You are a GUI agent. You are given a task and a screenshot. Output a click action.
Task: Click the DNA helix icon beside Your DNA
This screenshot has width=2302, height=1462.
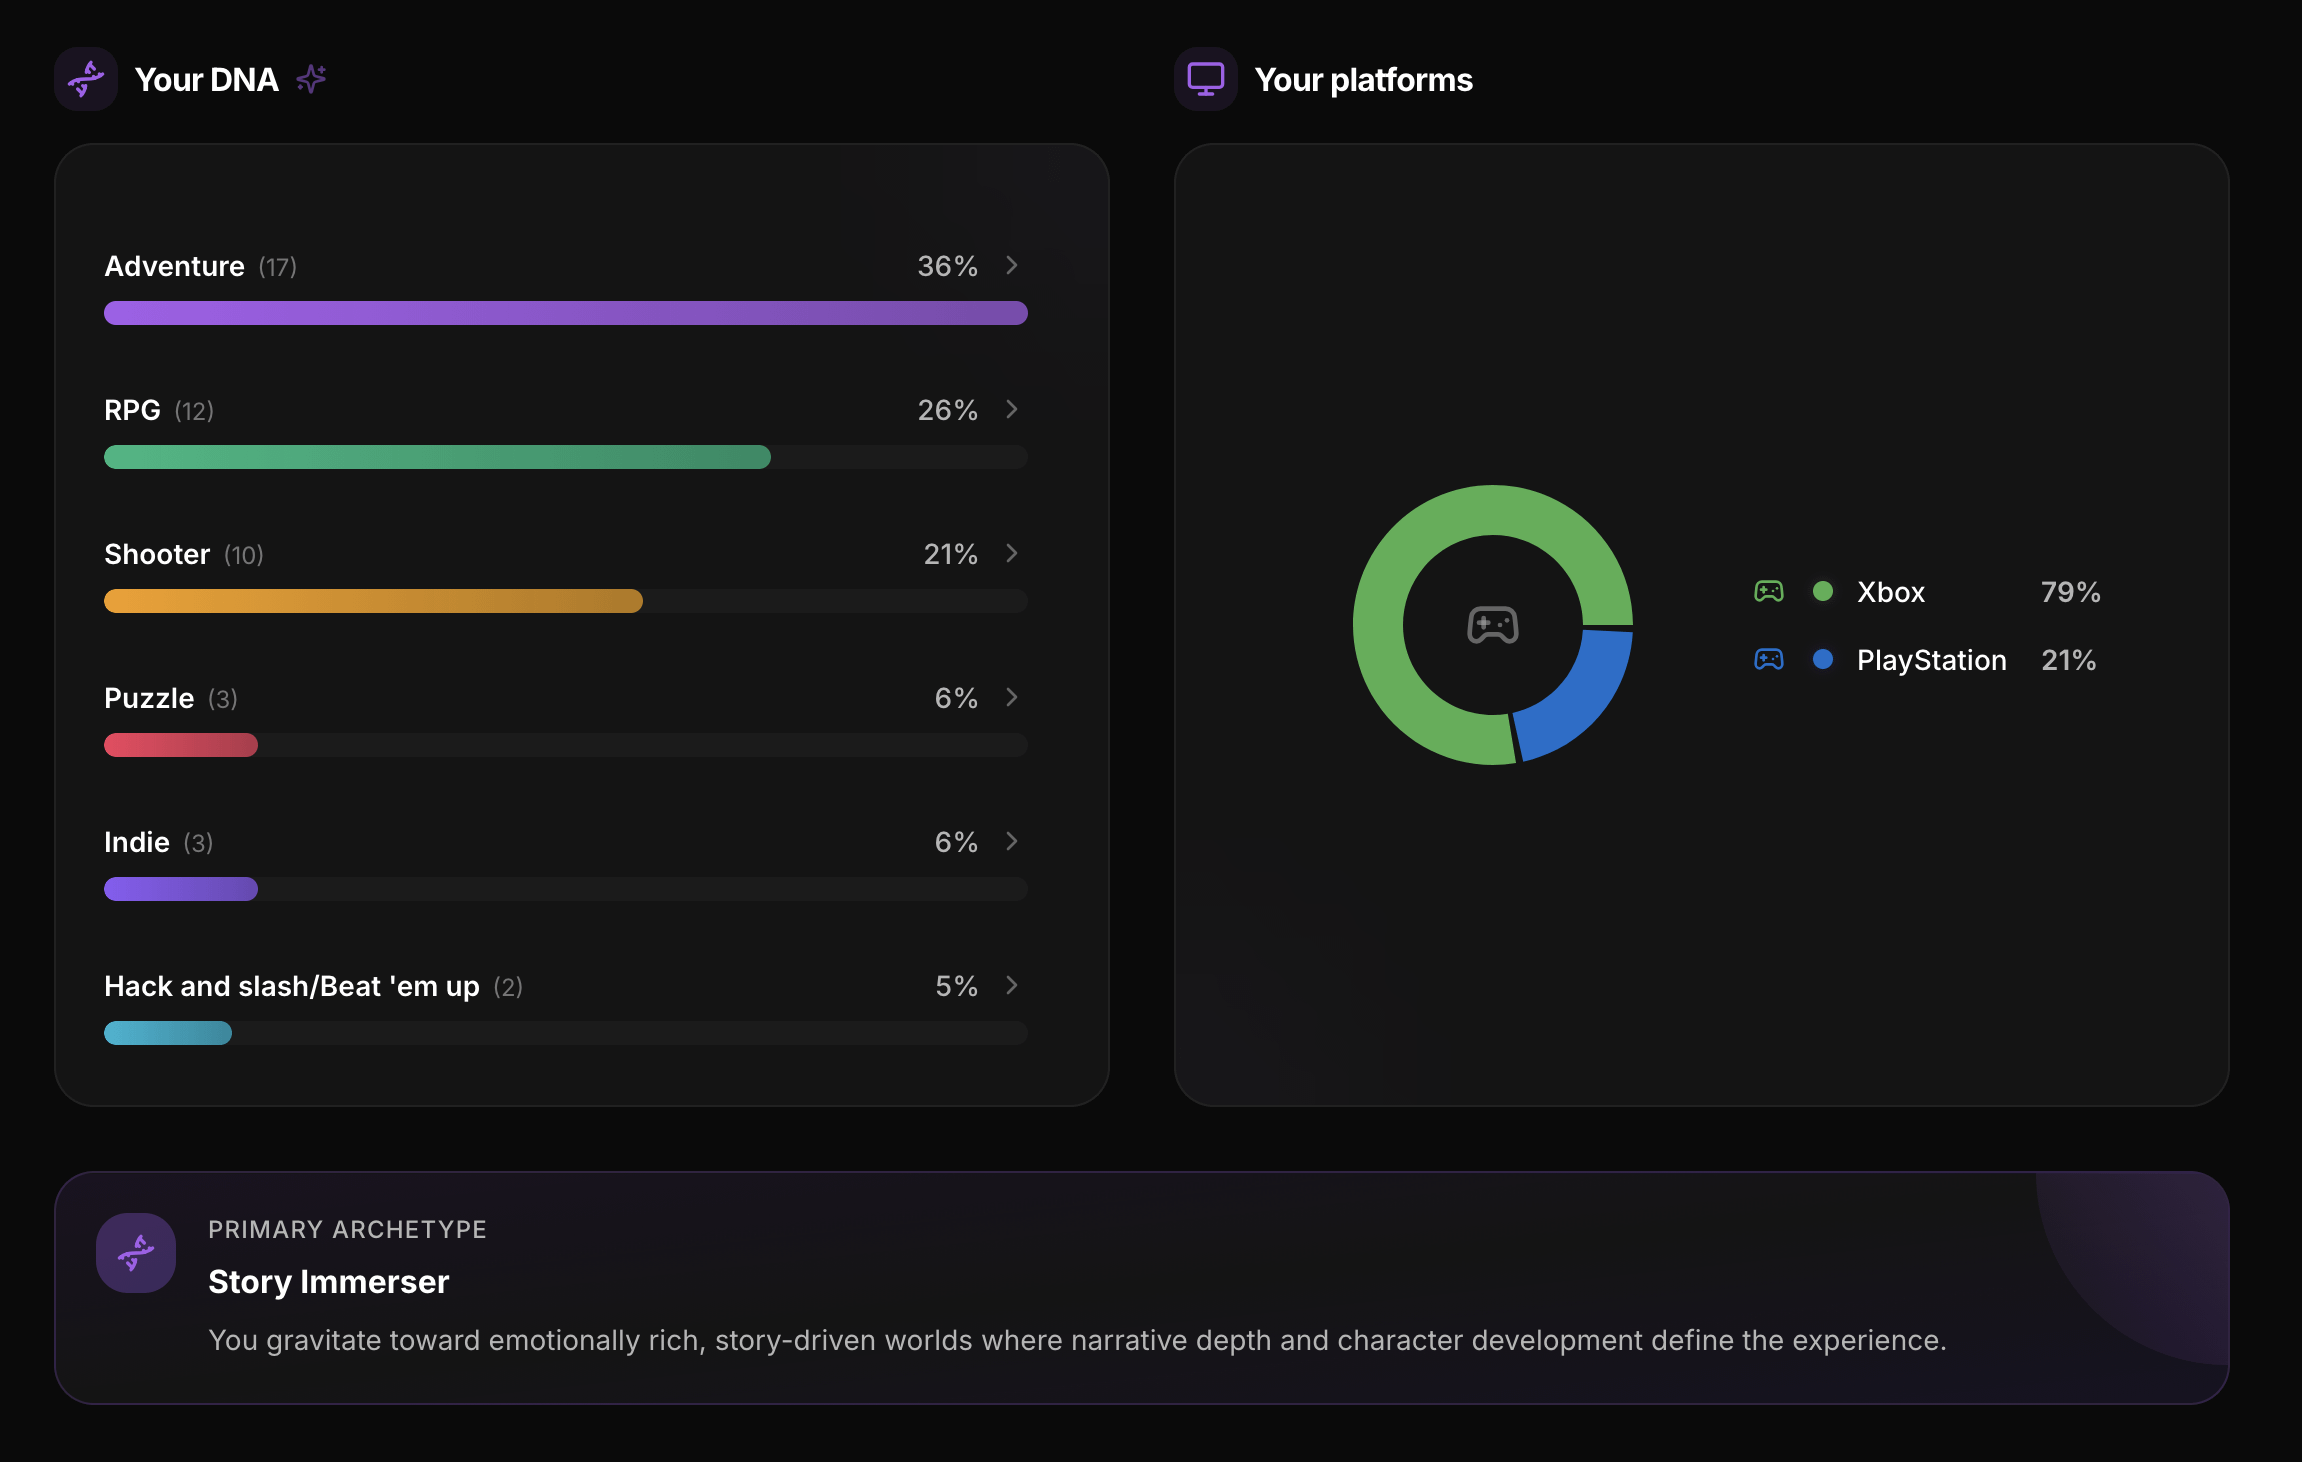[x=86, y=79]
